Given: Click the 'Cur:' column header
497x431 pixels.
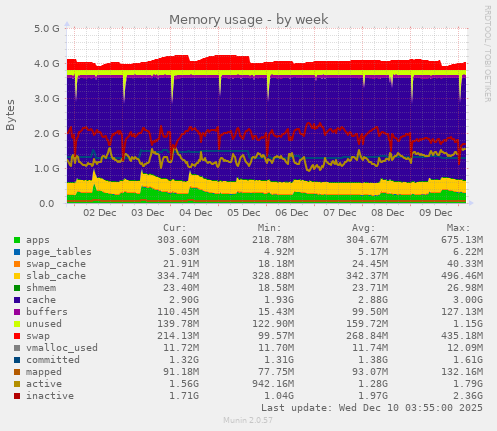Looking at the screenshot, I should tap(175, 228).
